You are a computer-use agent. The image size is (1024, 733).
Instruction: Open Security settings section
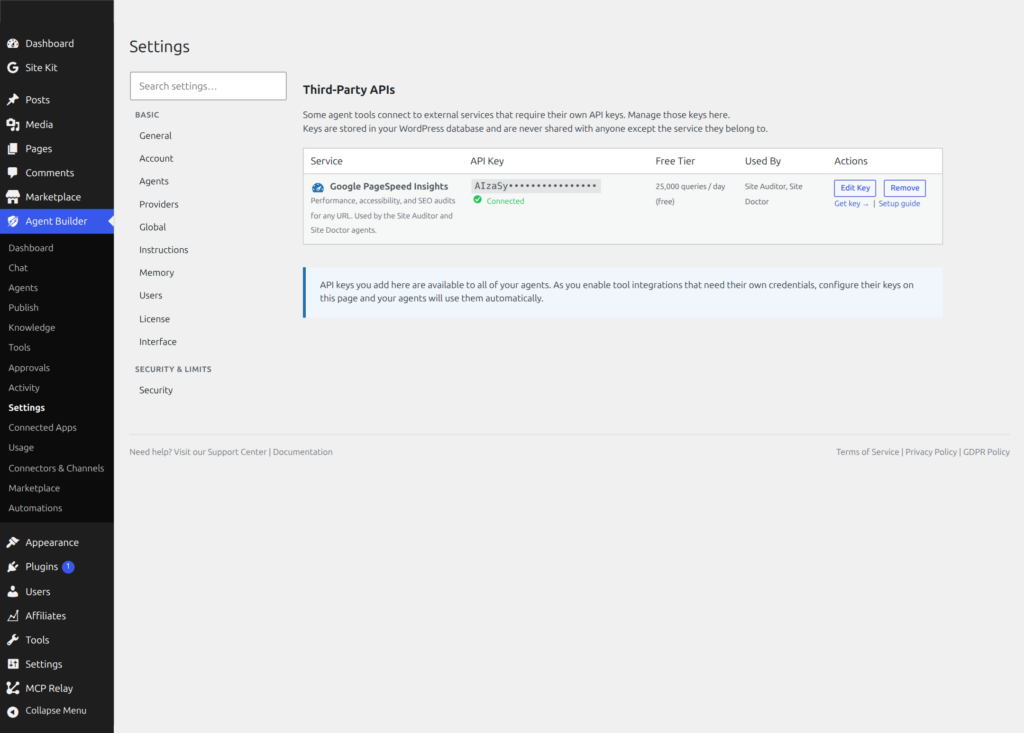tap(155, 391)
